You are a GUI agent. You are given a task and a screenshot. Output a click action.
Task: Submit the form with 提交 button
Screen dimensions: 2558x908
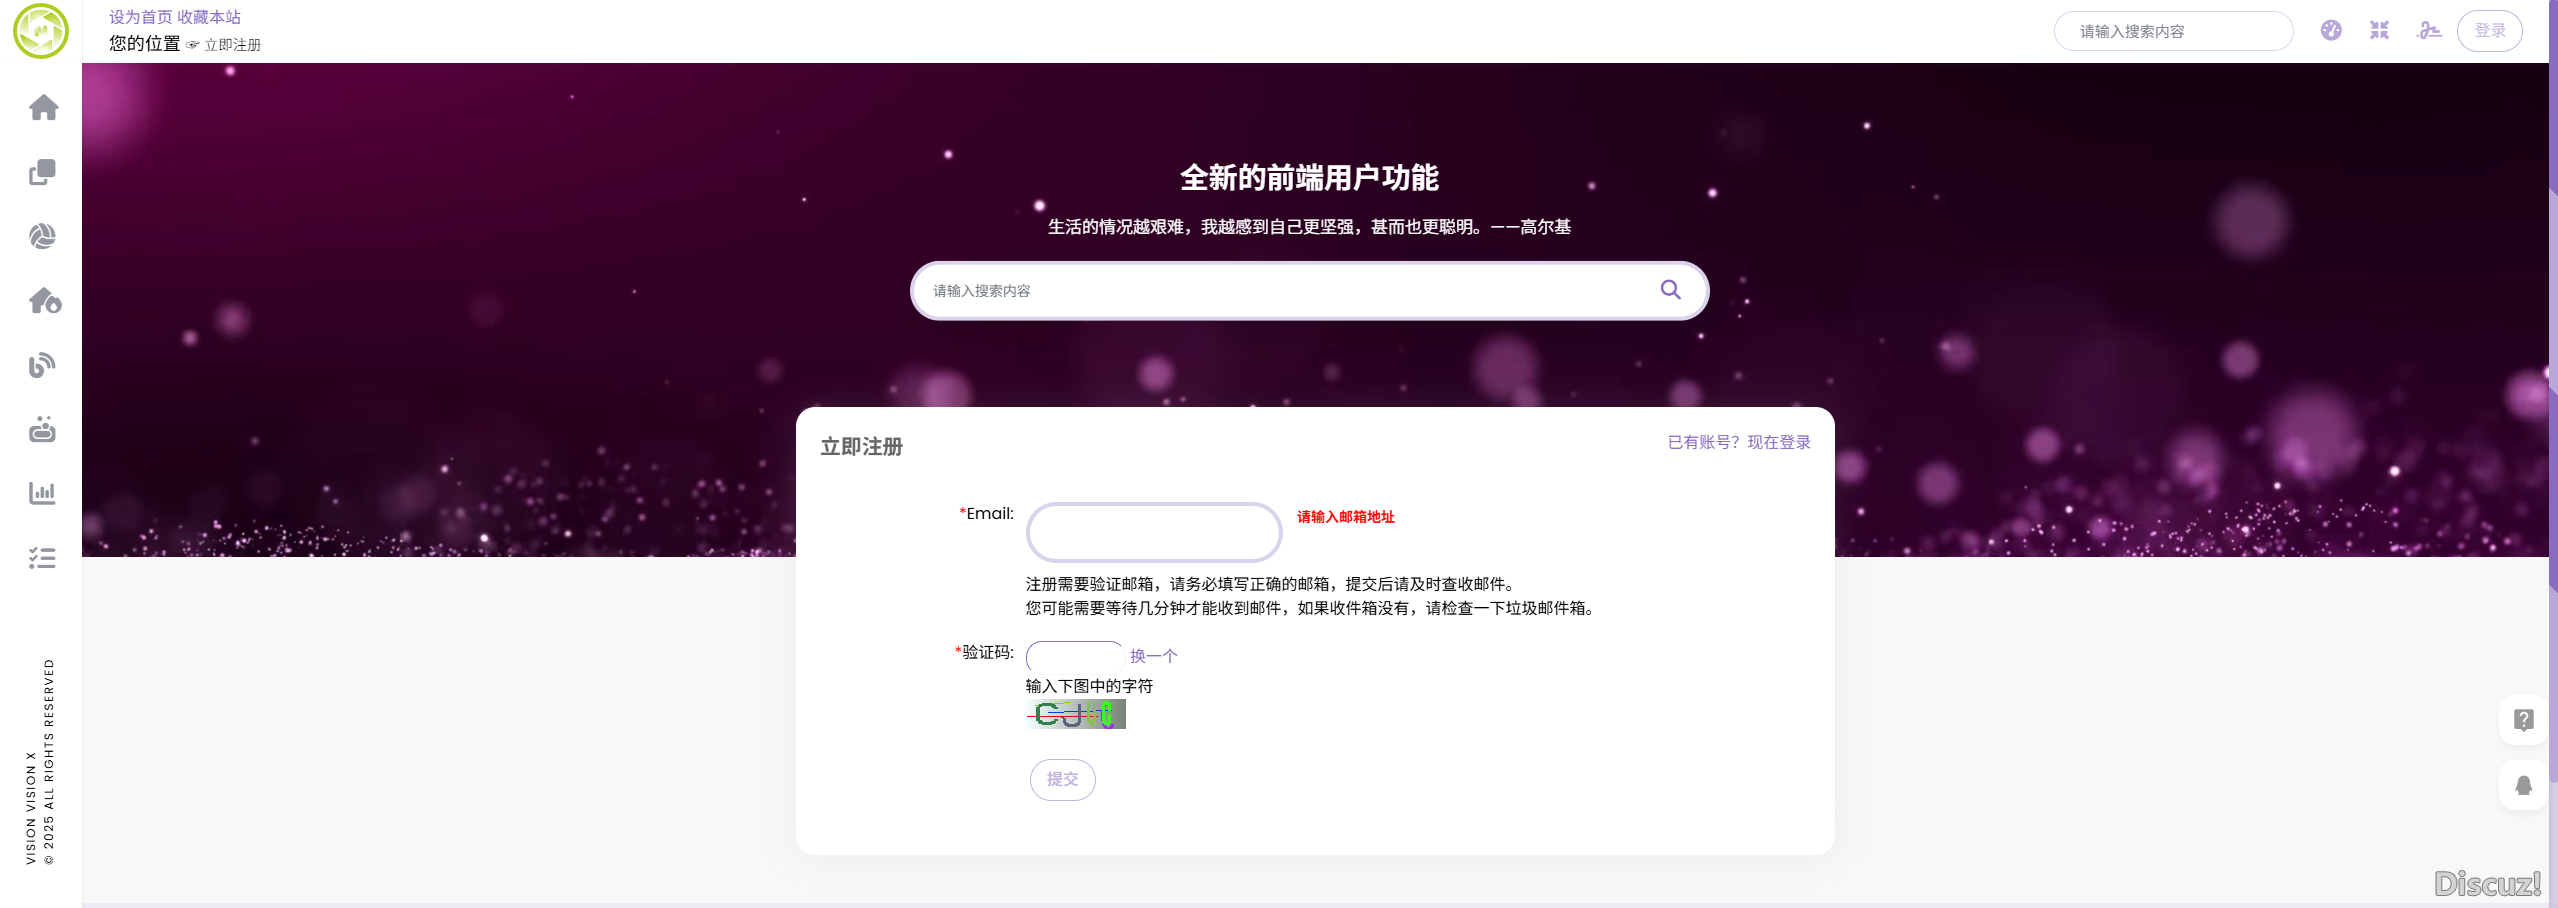click(1062, 780)
